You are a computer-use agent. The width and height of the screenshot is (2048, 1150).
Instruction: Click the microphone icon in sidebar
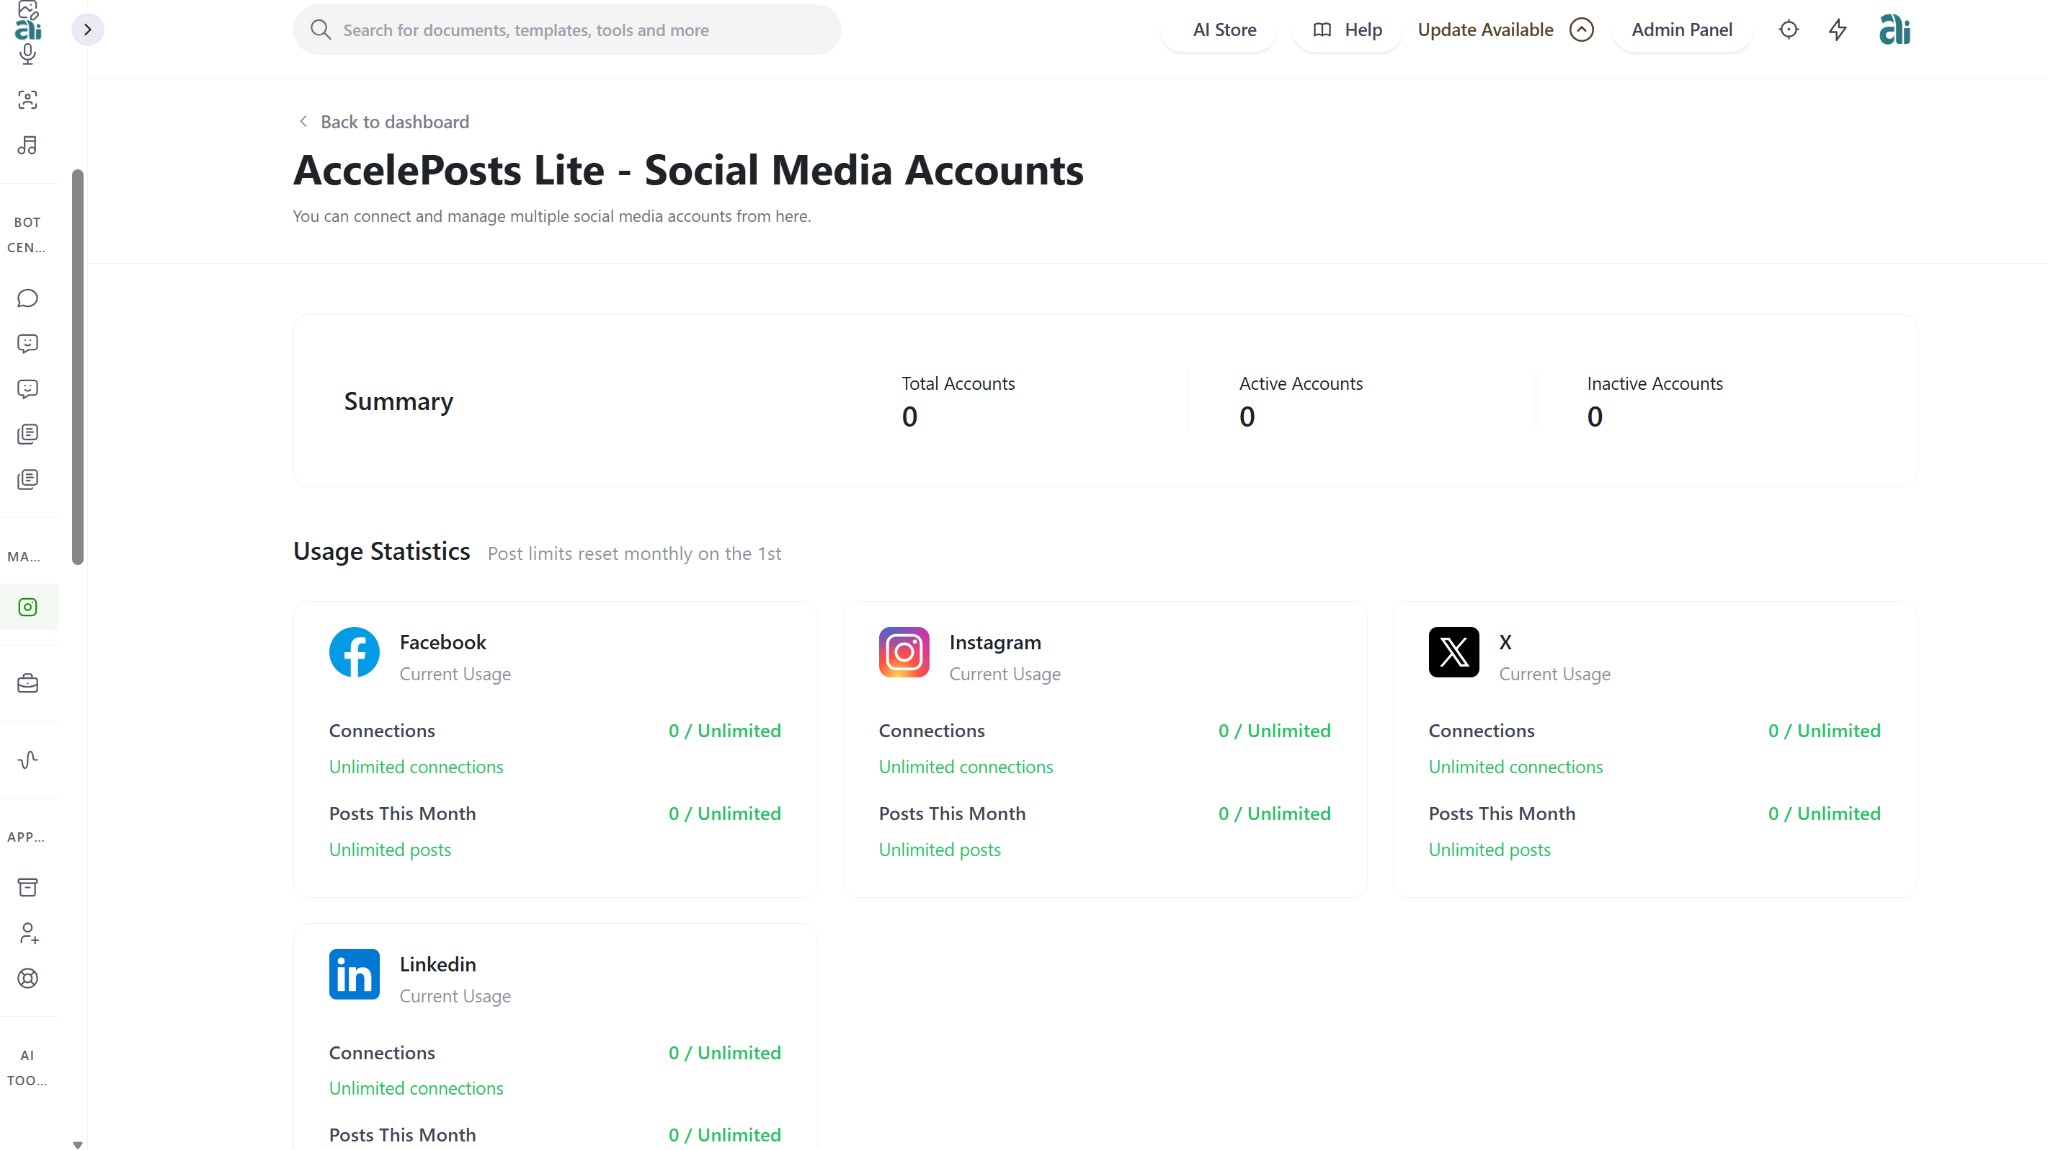point(27,54)
